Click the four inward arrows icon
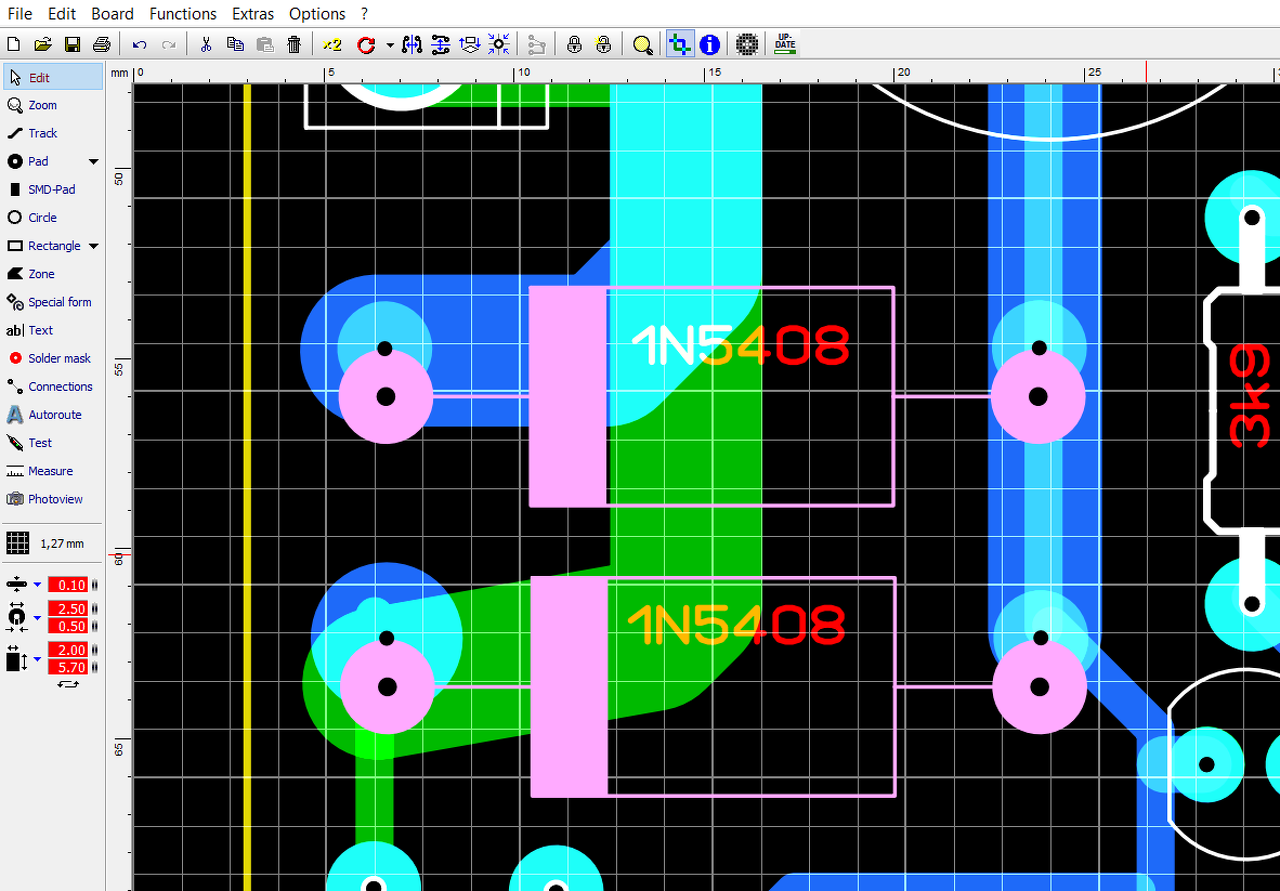Screen dimensions: 1280x891 tap(499, 44)
